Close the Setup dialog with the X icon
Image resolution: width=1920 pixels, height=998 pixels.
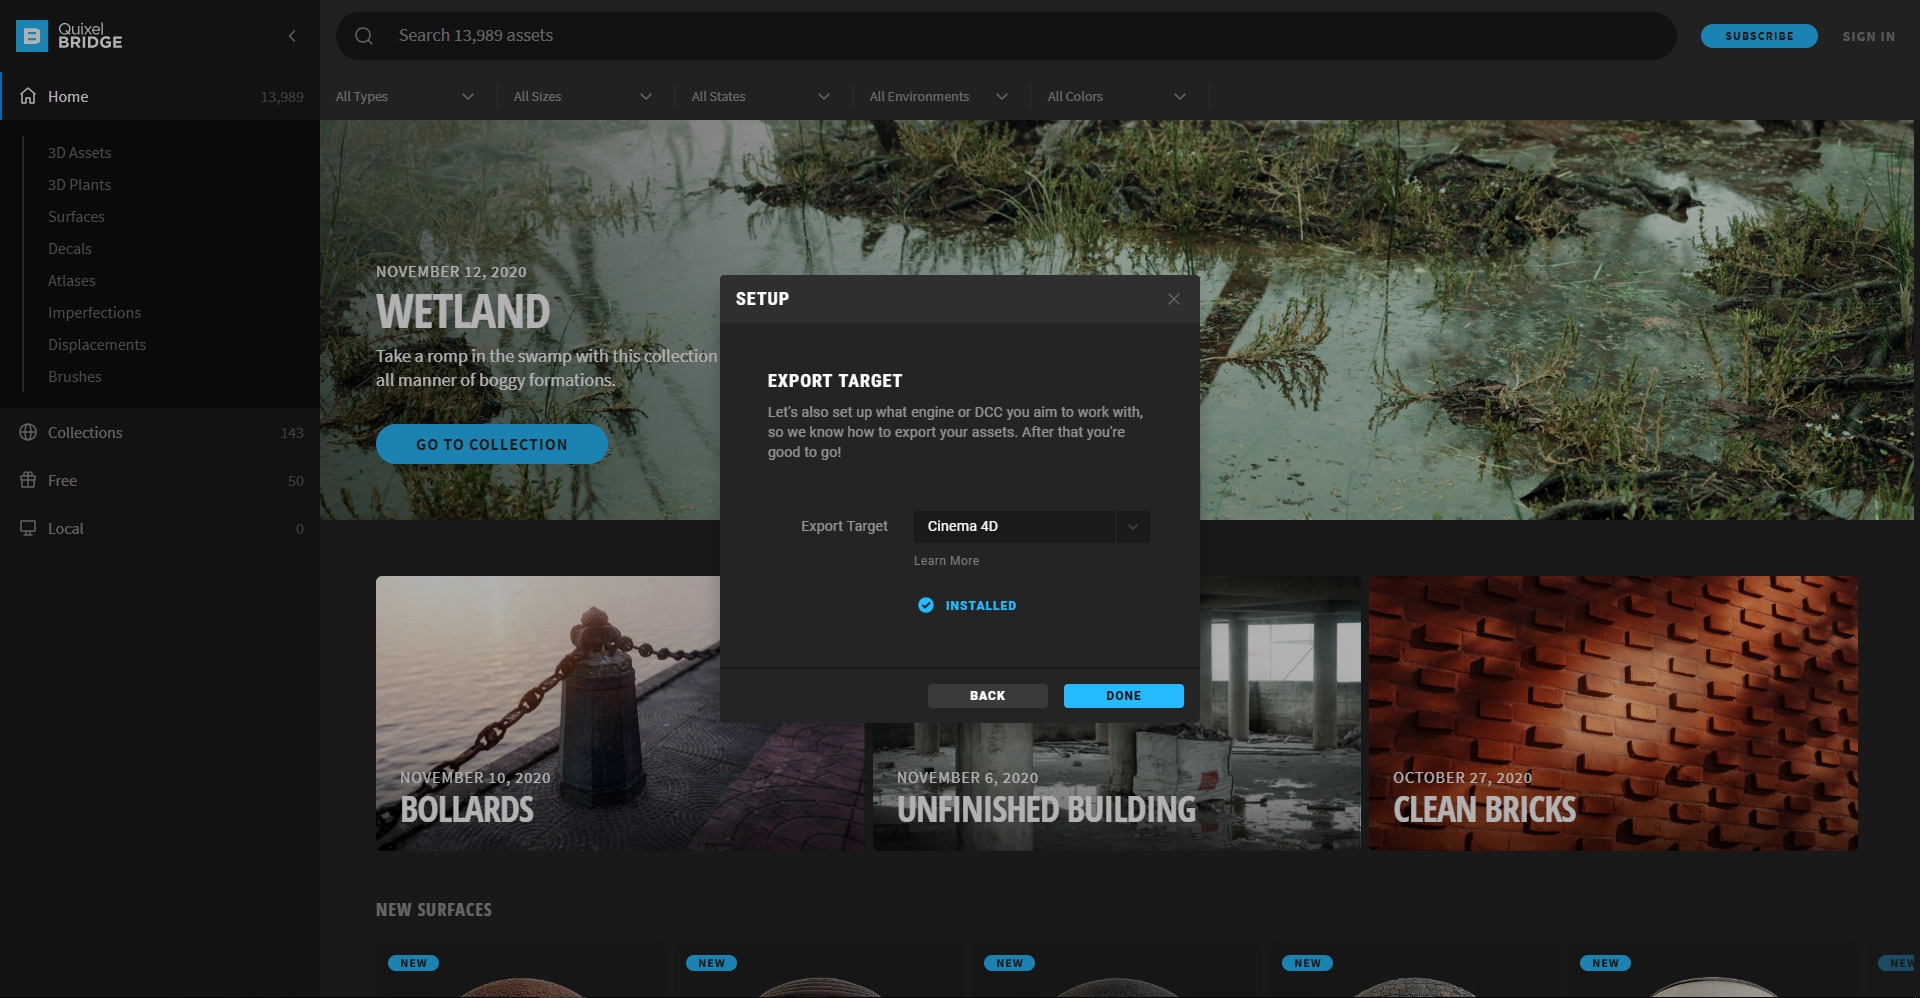click(1173, 299)
